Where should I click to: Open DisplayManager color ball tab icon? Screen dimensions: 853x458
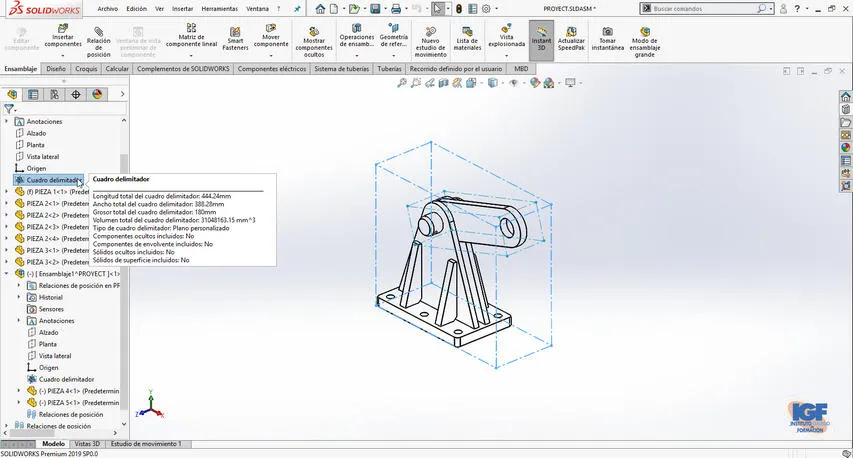pyautogui.click(x=97, y=94)
